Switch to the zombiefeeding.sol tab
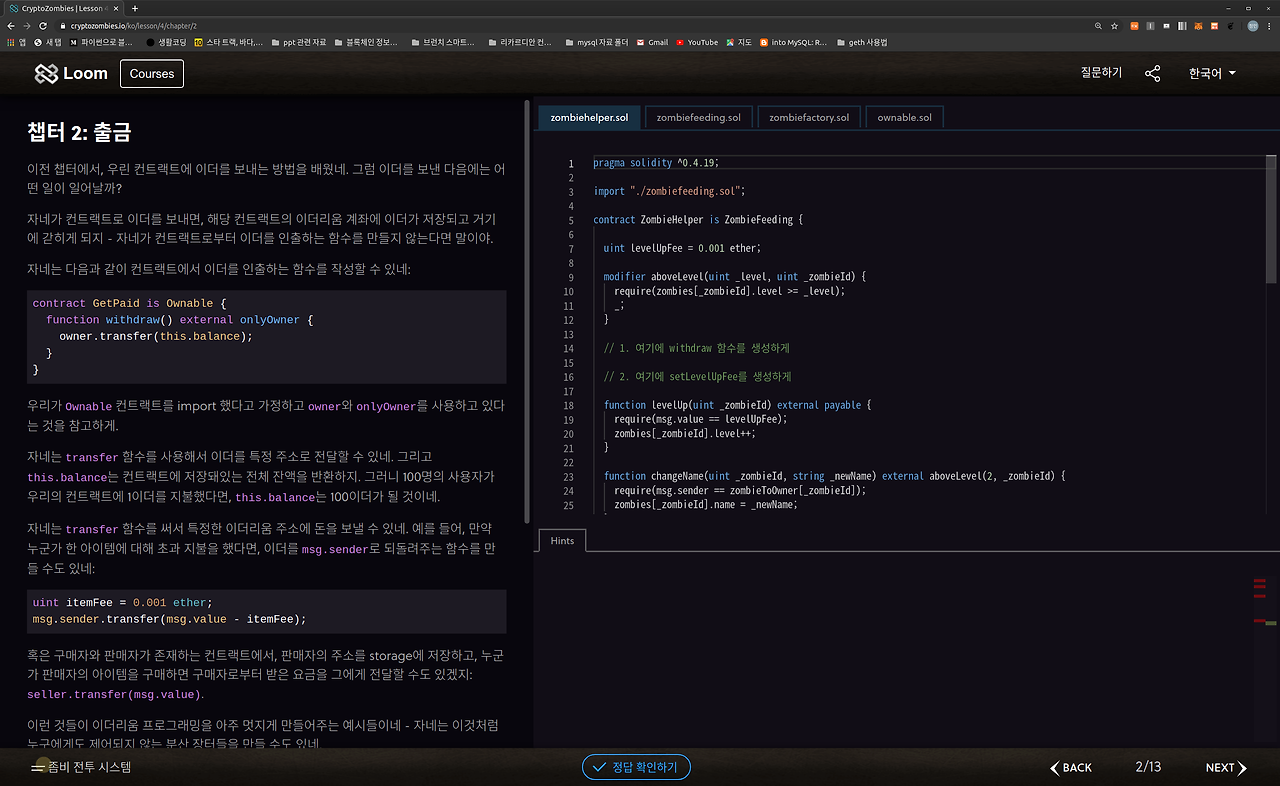This screenshot has width=1280, height=786. (699, 117)
